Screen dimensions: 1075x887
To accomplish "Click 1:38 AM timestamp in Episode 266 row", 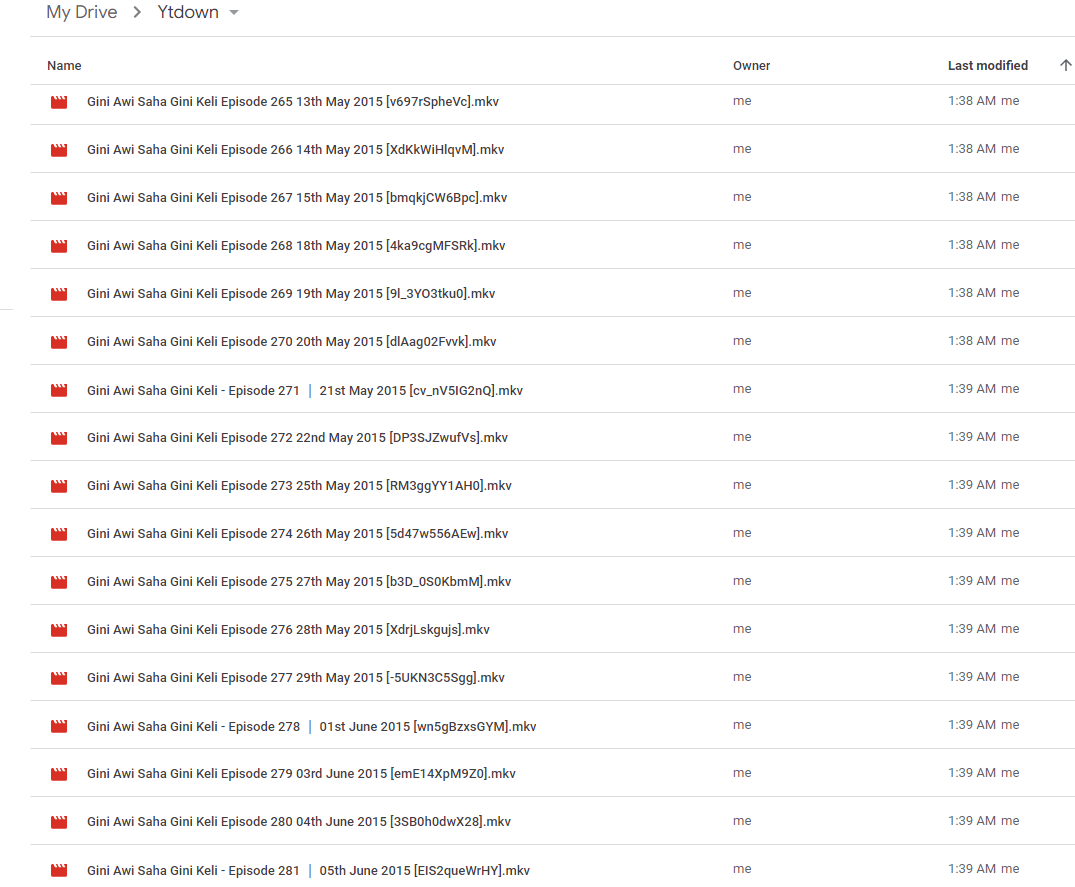I will coord(971,149).
